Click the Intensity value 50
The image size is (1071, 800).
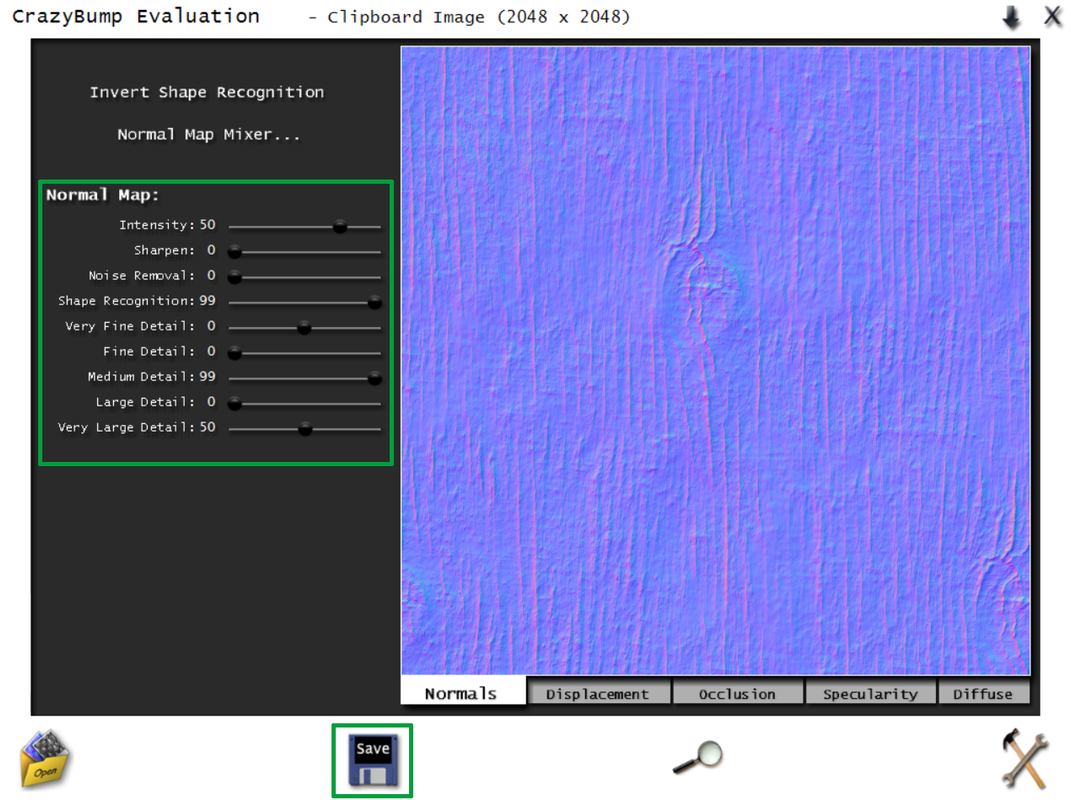click(x=208, y=225)
